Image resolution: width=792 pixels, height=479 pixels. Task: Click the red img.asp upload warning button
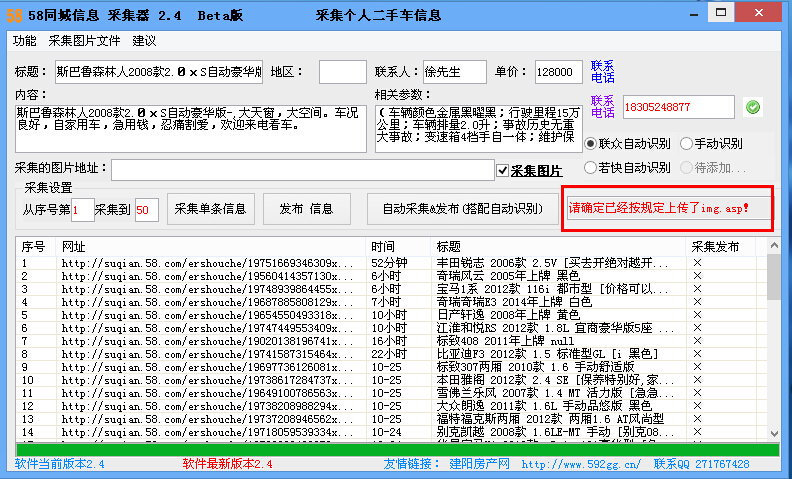pos(667,209)
